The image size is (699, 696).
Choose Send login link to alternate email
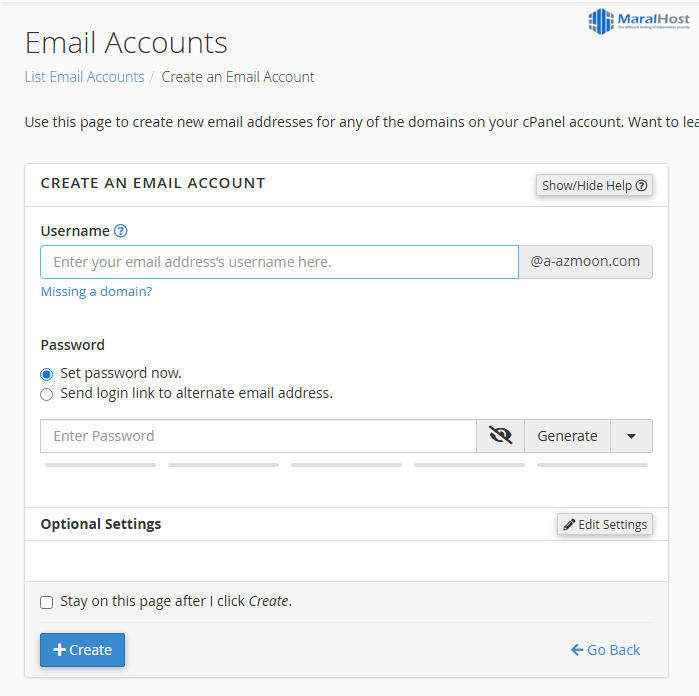47,394
